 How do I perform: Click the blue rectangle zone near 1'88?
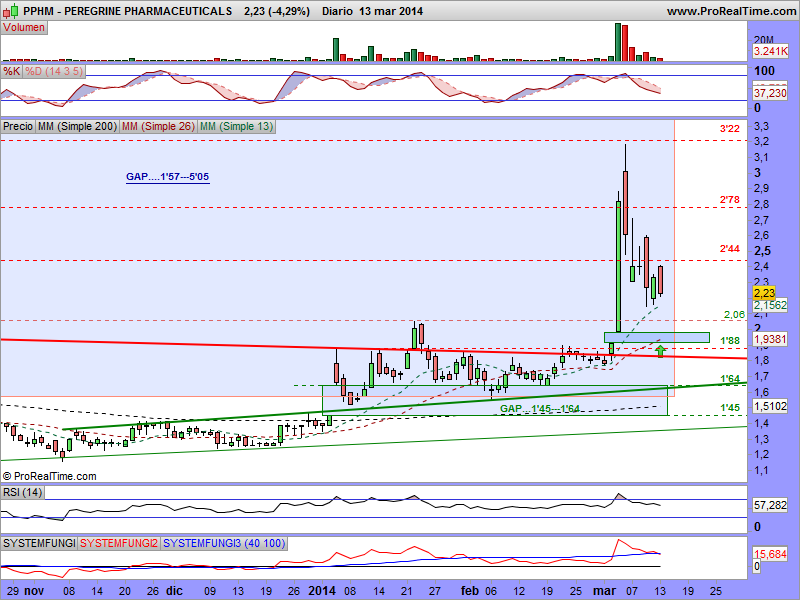tap(657, 337)
